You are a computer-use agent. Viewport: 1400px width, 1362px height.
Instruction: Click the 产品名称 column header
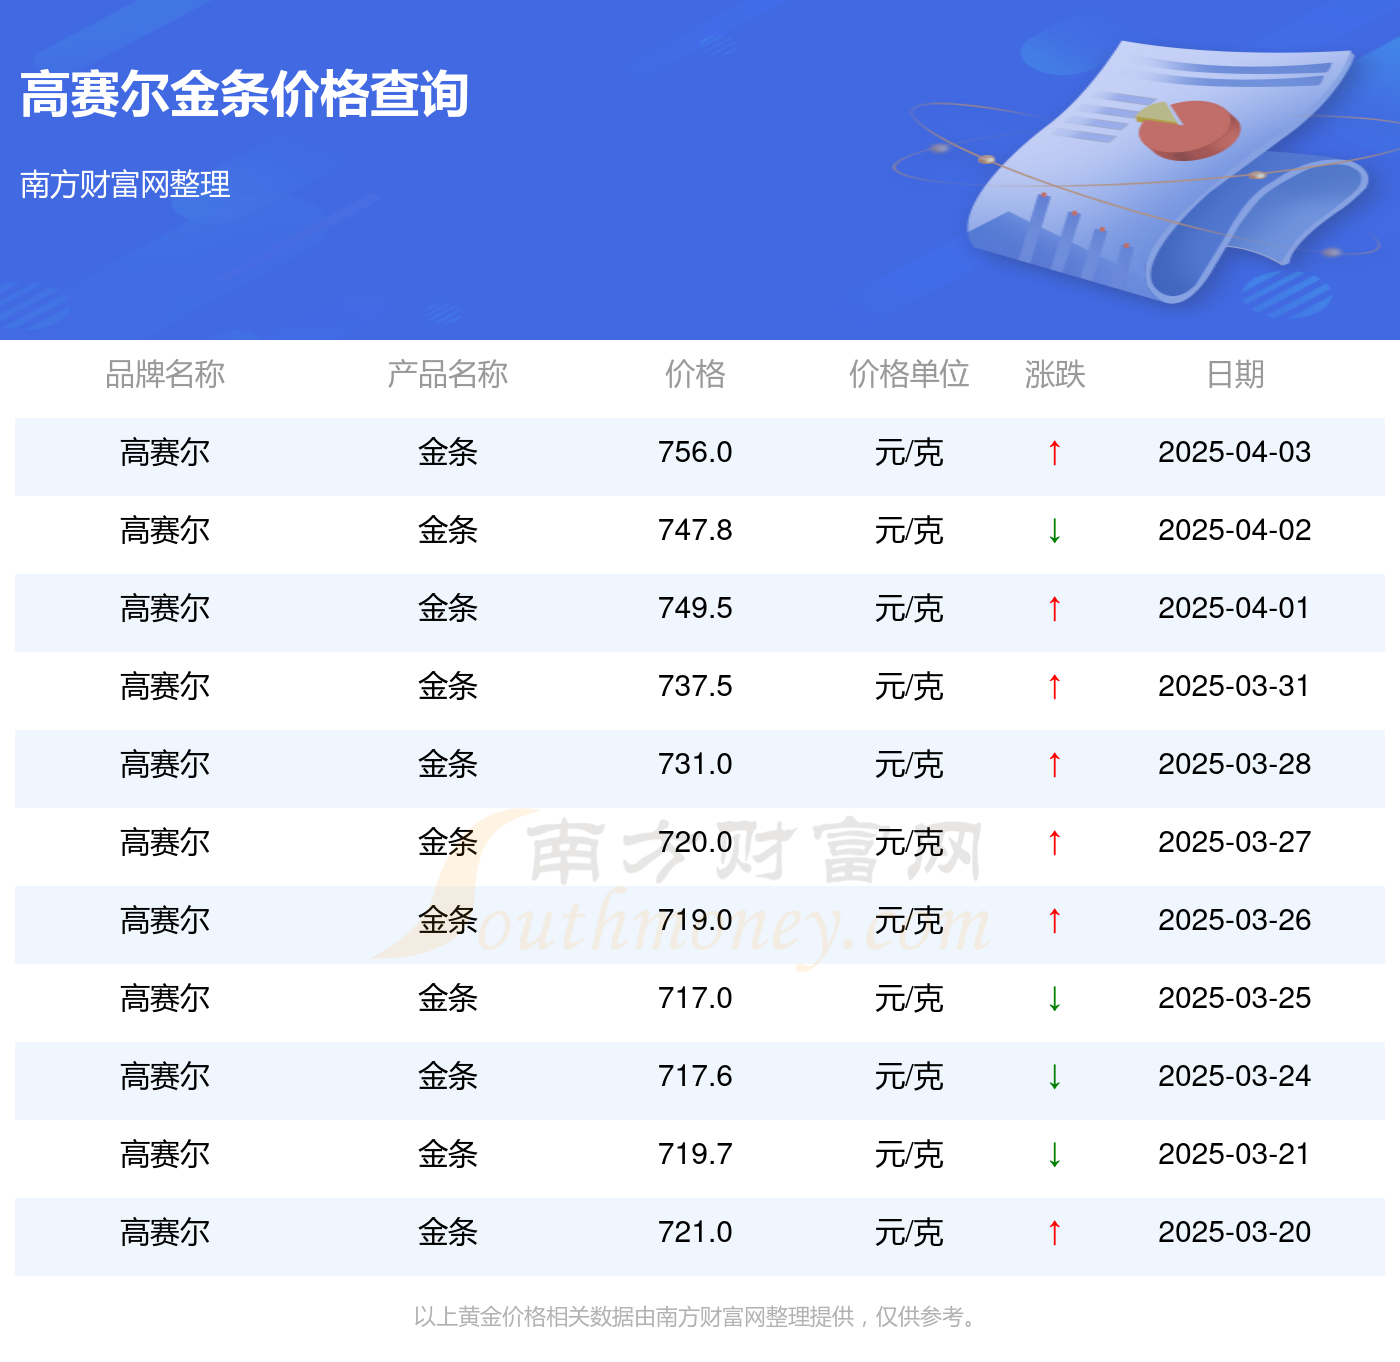click(x=448, y=374)
